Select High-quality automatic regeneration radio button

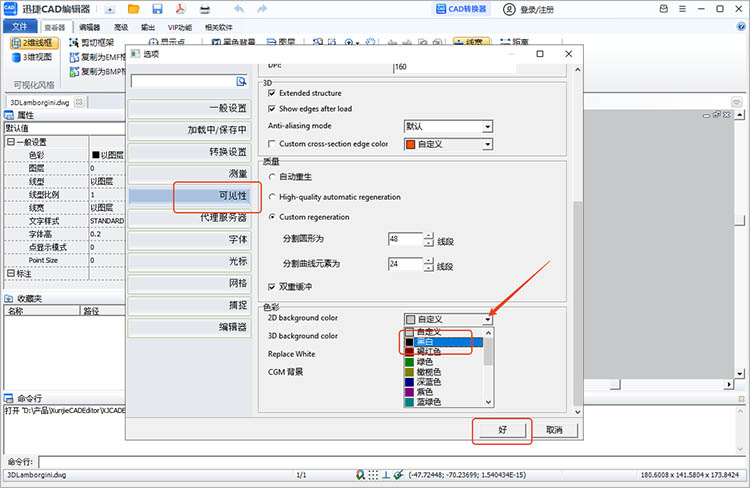[x=272, y=197]
